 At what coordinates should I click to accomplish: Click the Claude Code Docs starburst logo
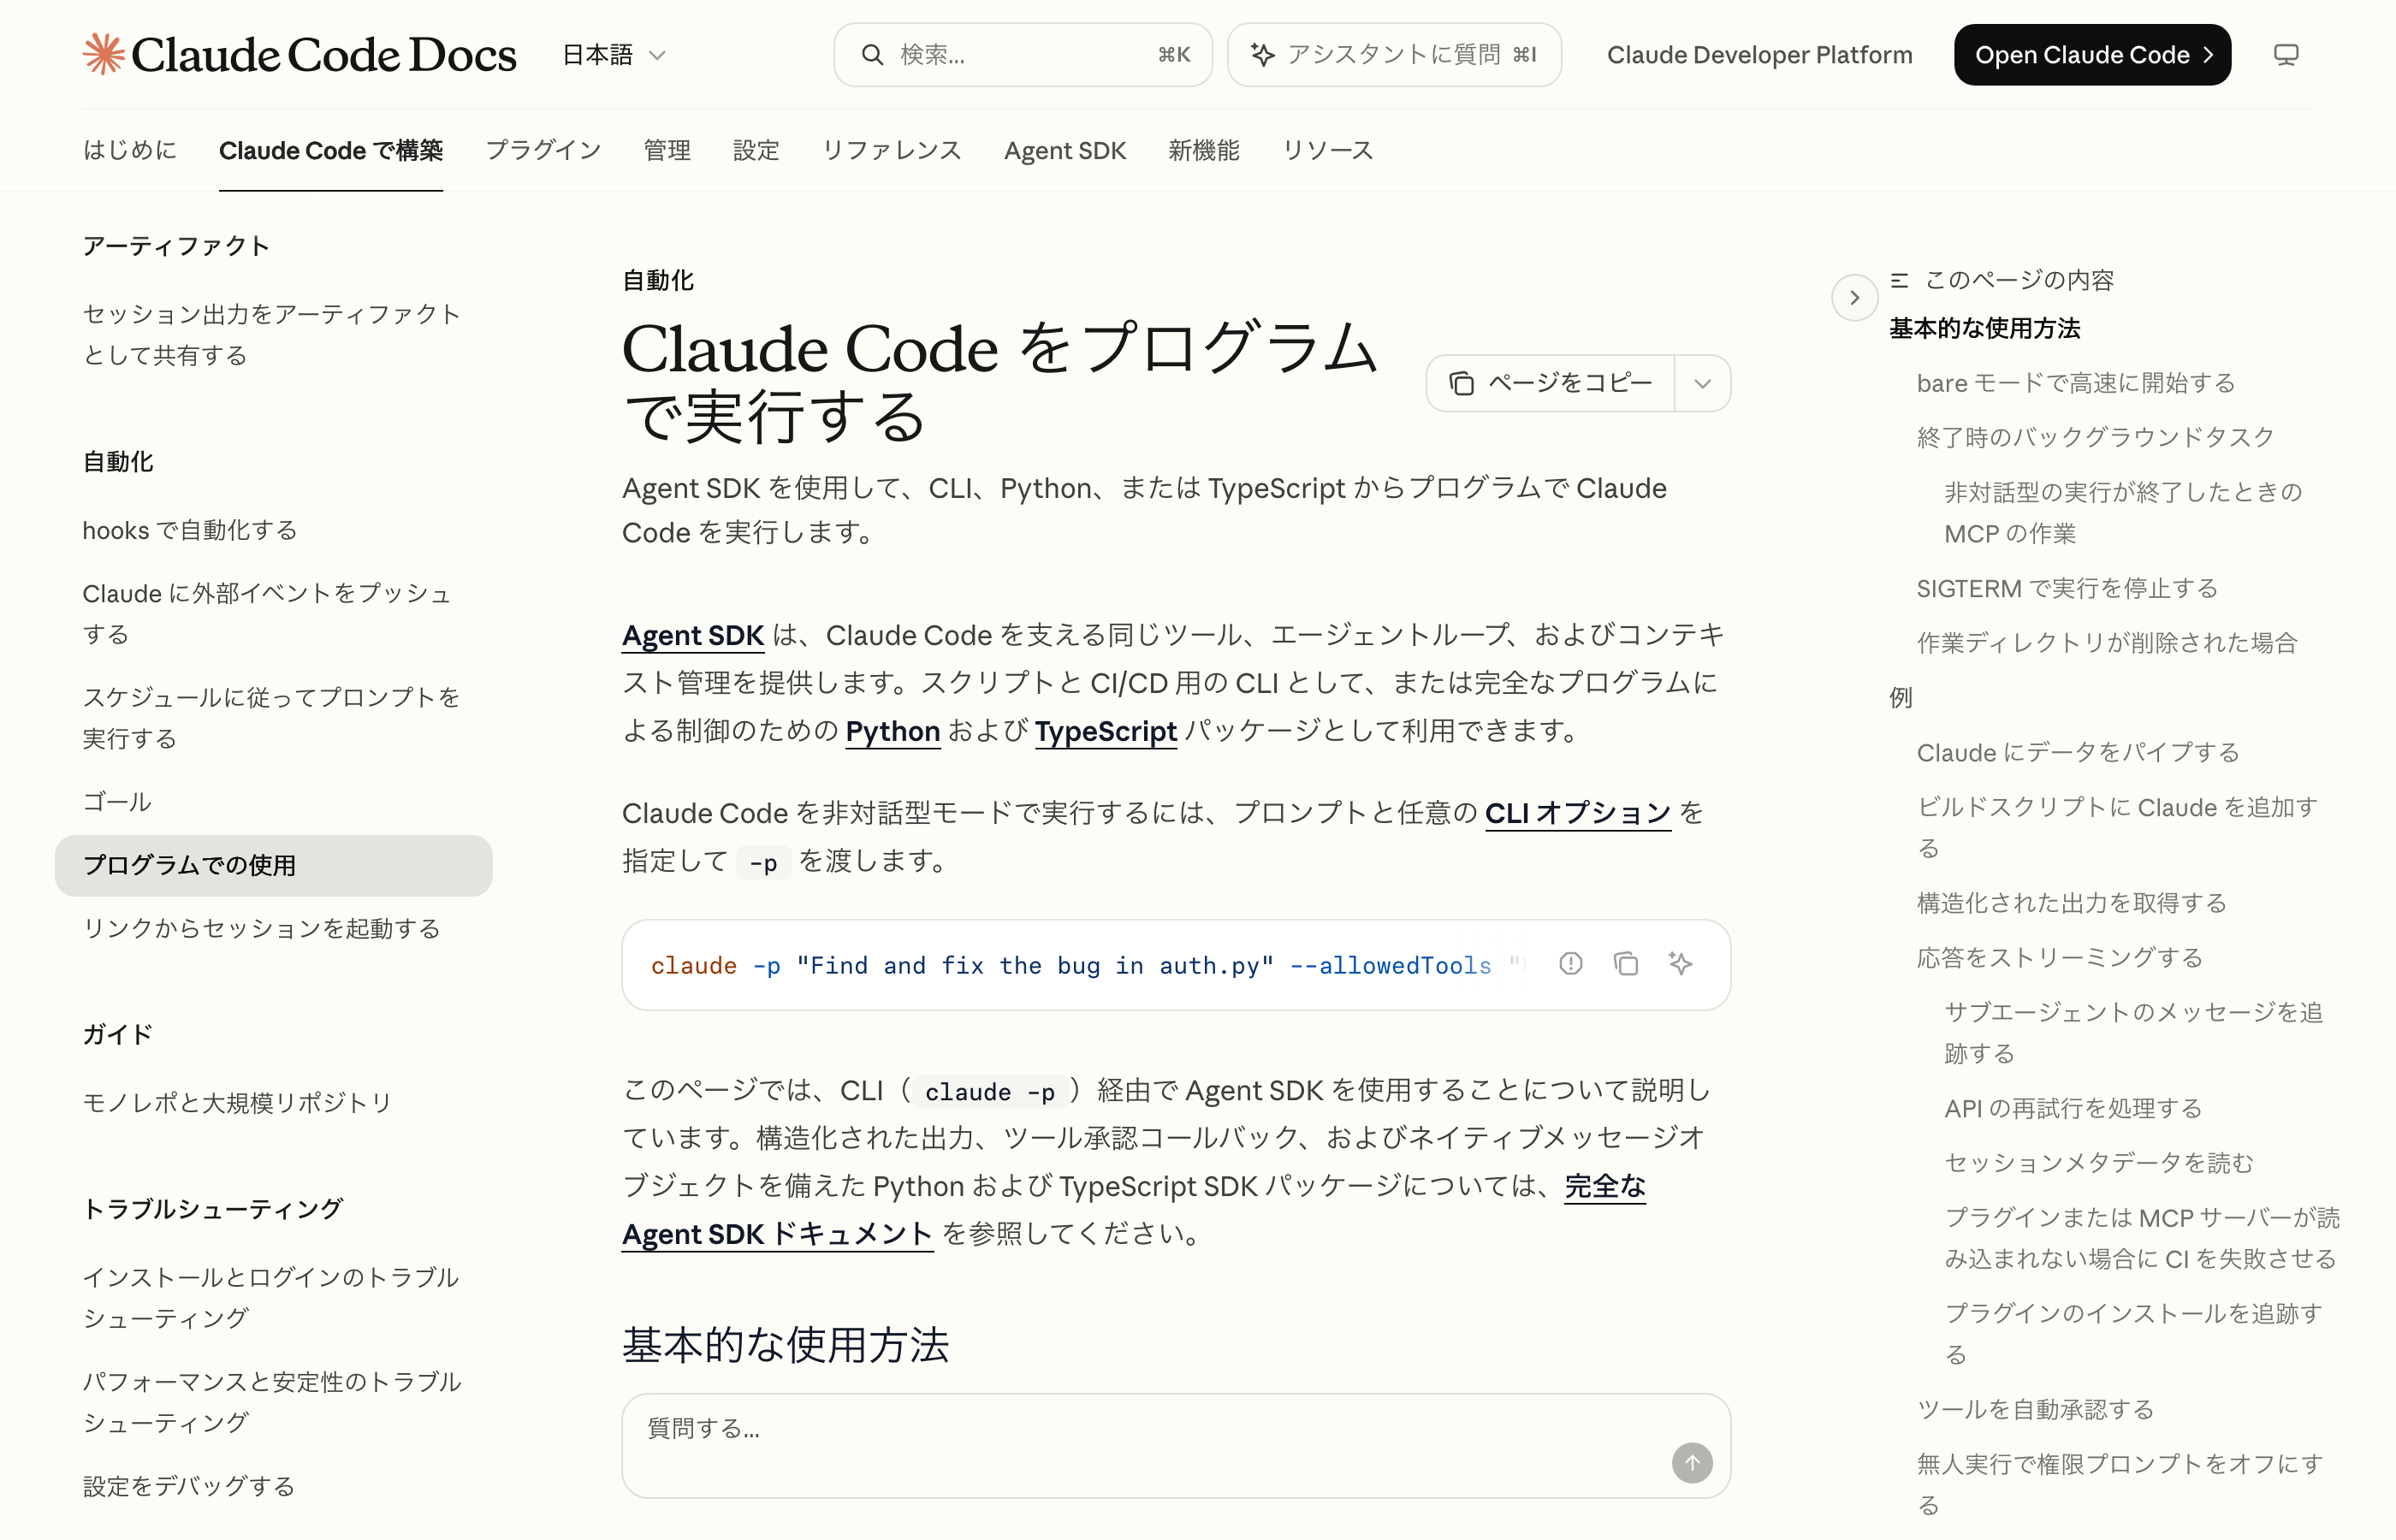click(x=104, y=54)
